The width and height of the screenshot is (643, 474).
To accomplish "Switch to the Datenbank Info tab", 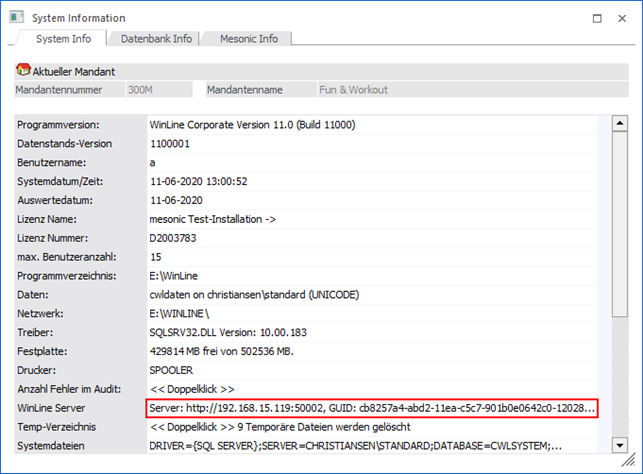I will pyautogui.click(x=156, y=39).
